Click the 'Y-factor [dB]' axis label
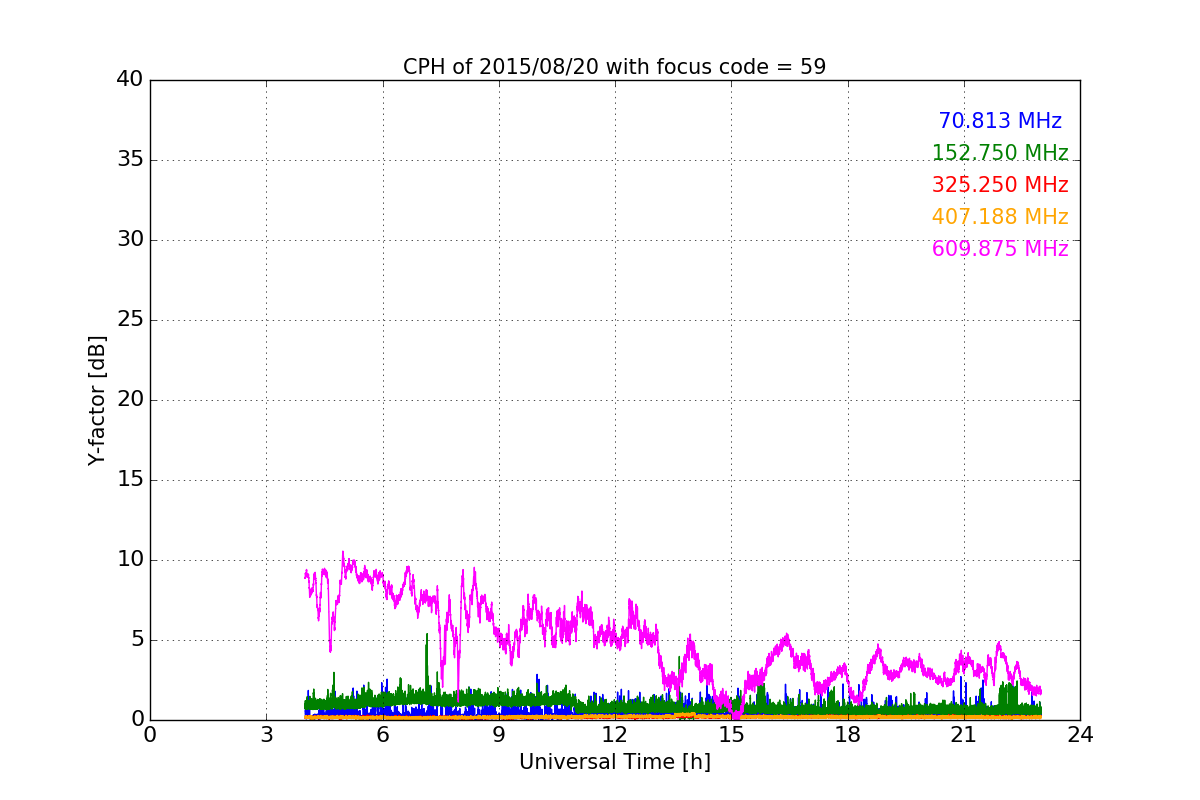1200x800 pixels. pos(96,400)
